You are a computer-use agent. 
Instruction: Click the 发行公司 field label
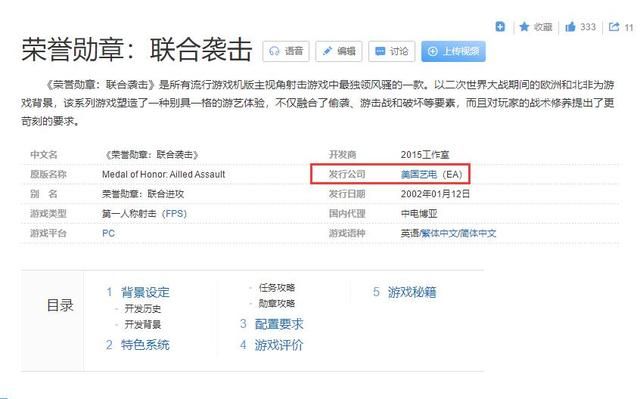(x=347, y=175)
